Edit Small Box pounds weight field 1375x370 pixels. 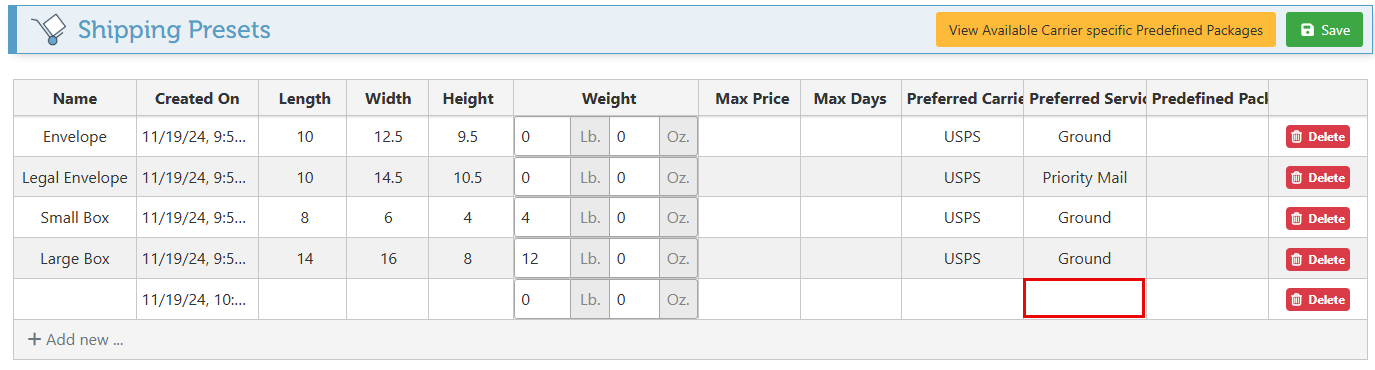pos(543,218)
